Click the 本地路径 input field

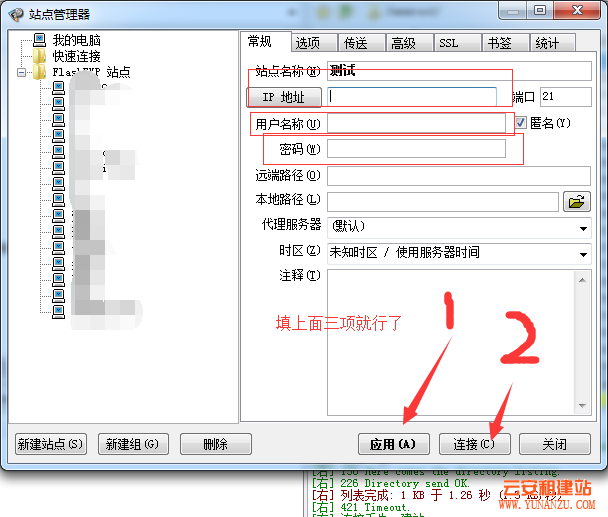tap(442, 201)
